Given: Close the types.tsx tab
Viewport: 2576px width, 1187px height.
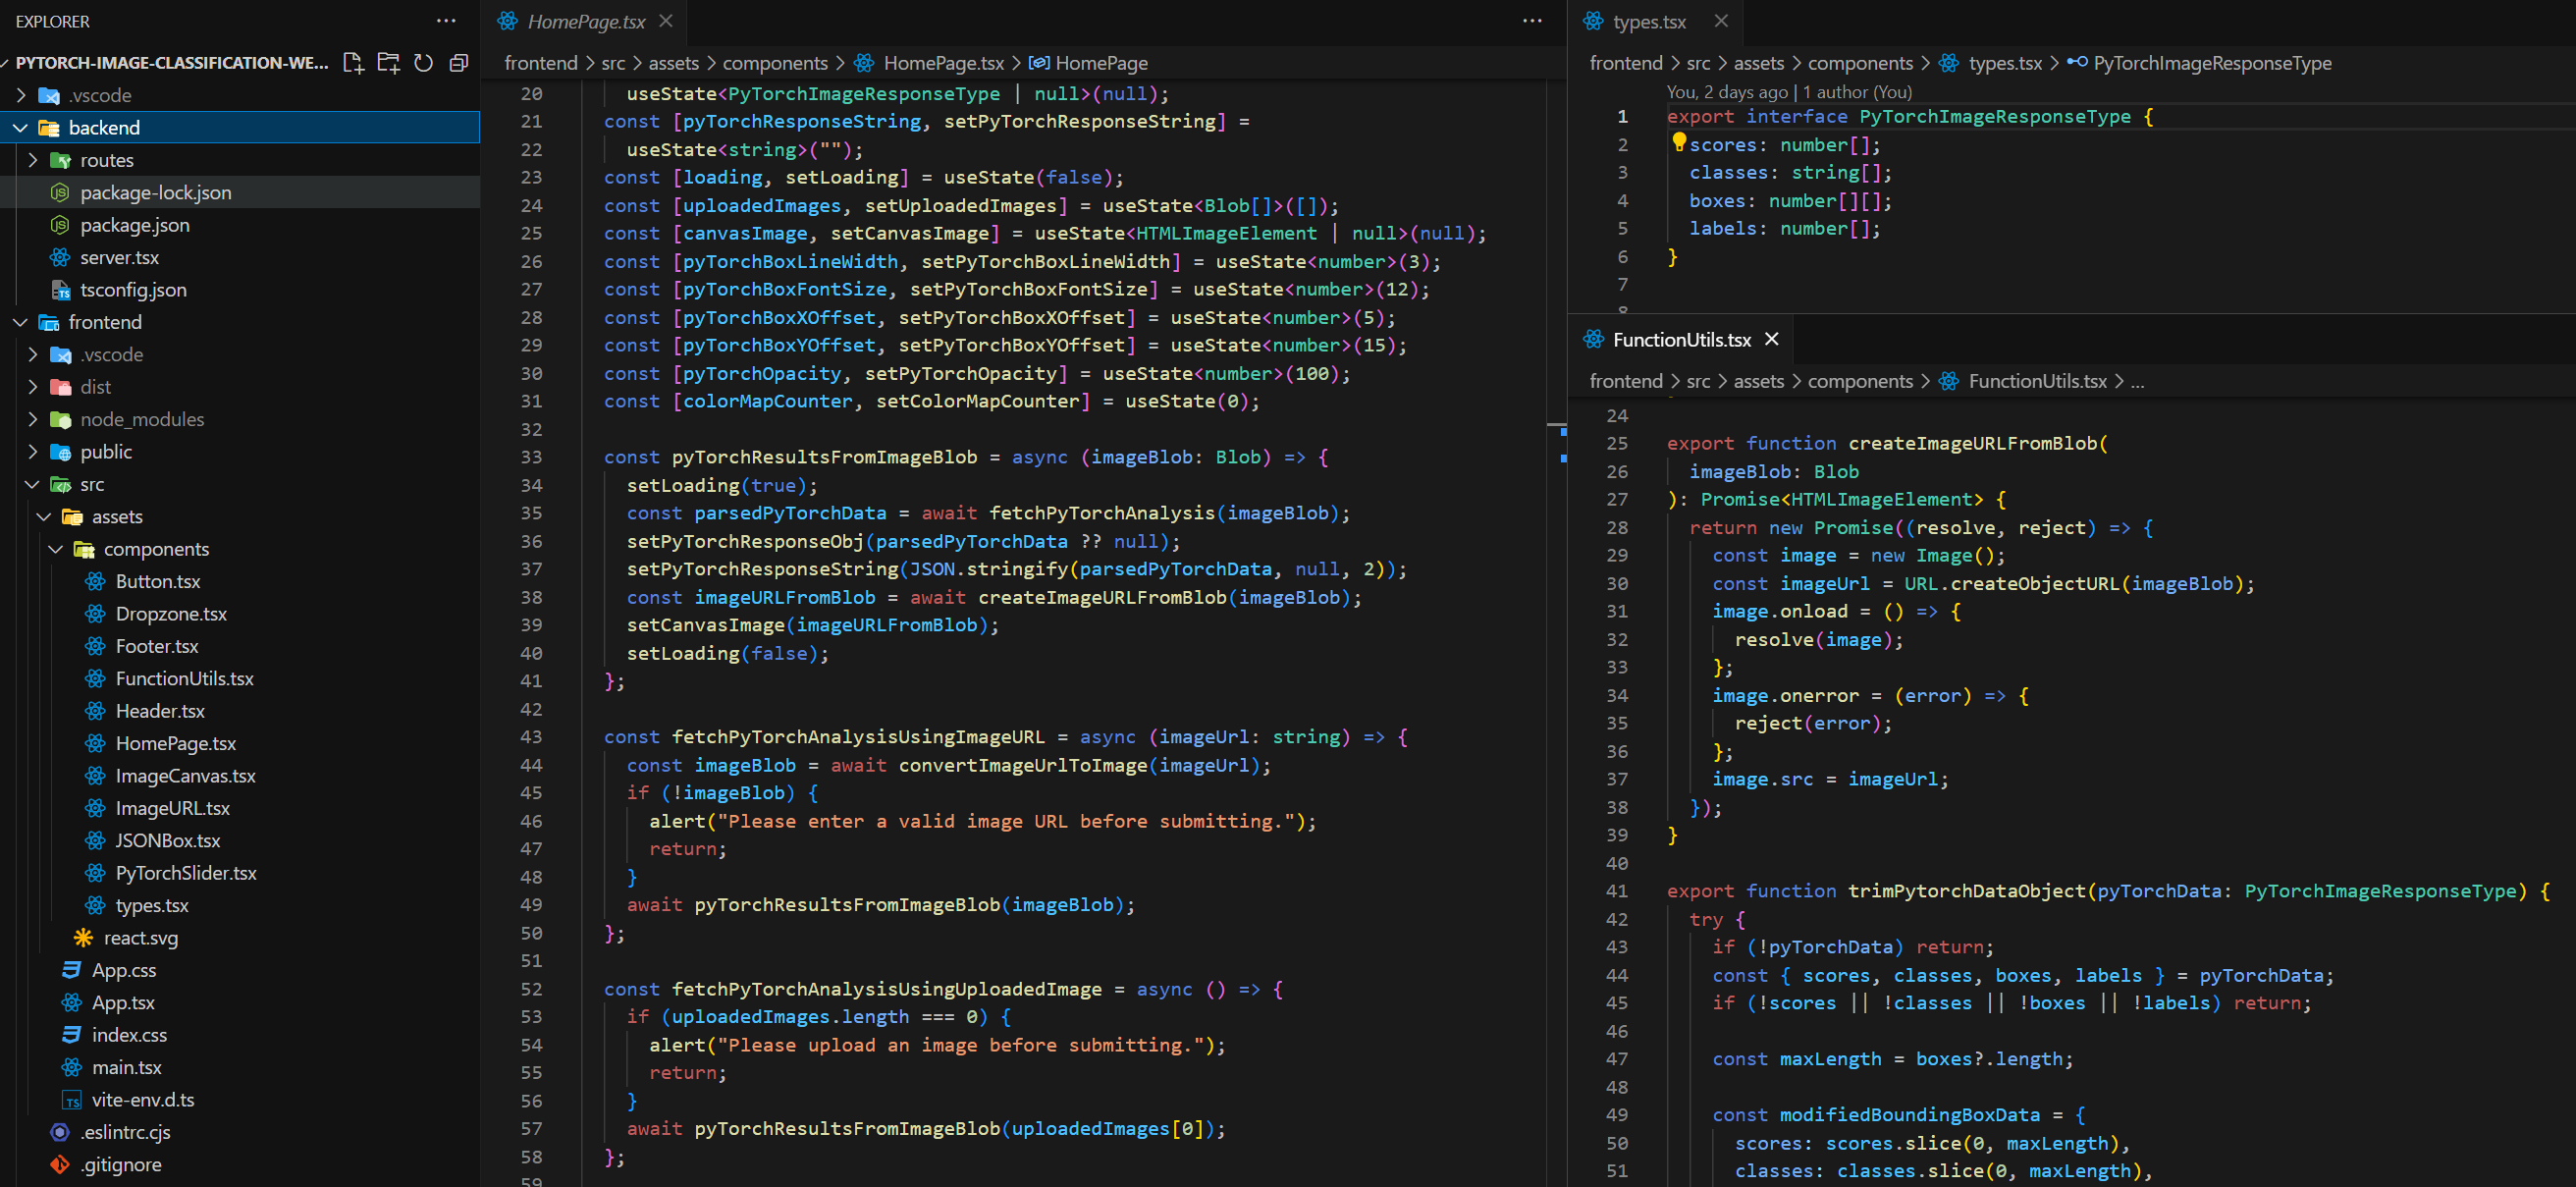Looking at the screenshot, I should [x=1720, y=21].
